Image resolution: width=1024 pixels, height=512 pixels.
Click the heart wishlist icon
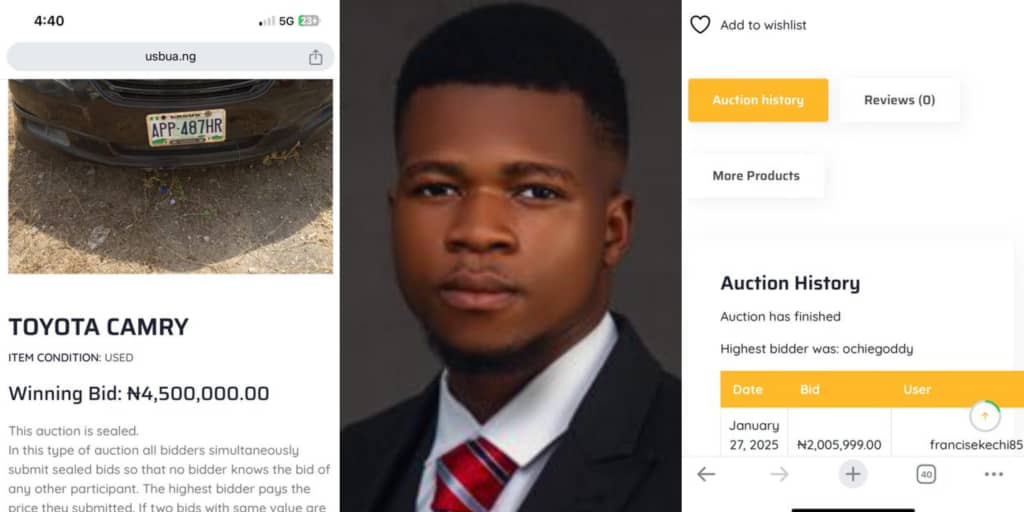pos(700,25)
